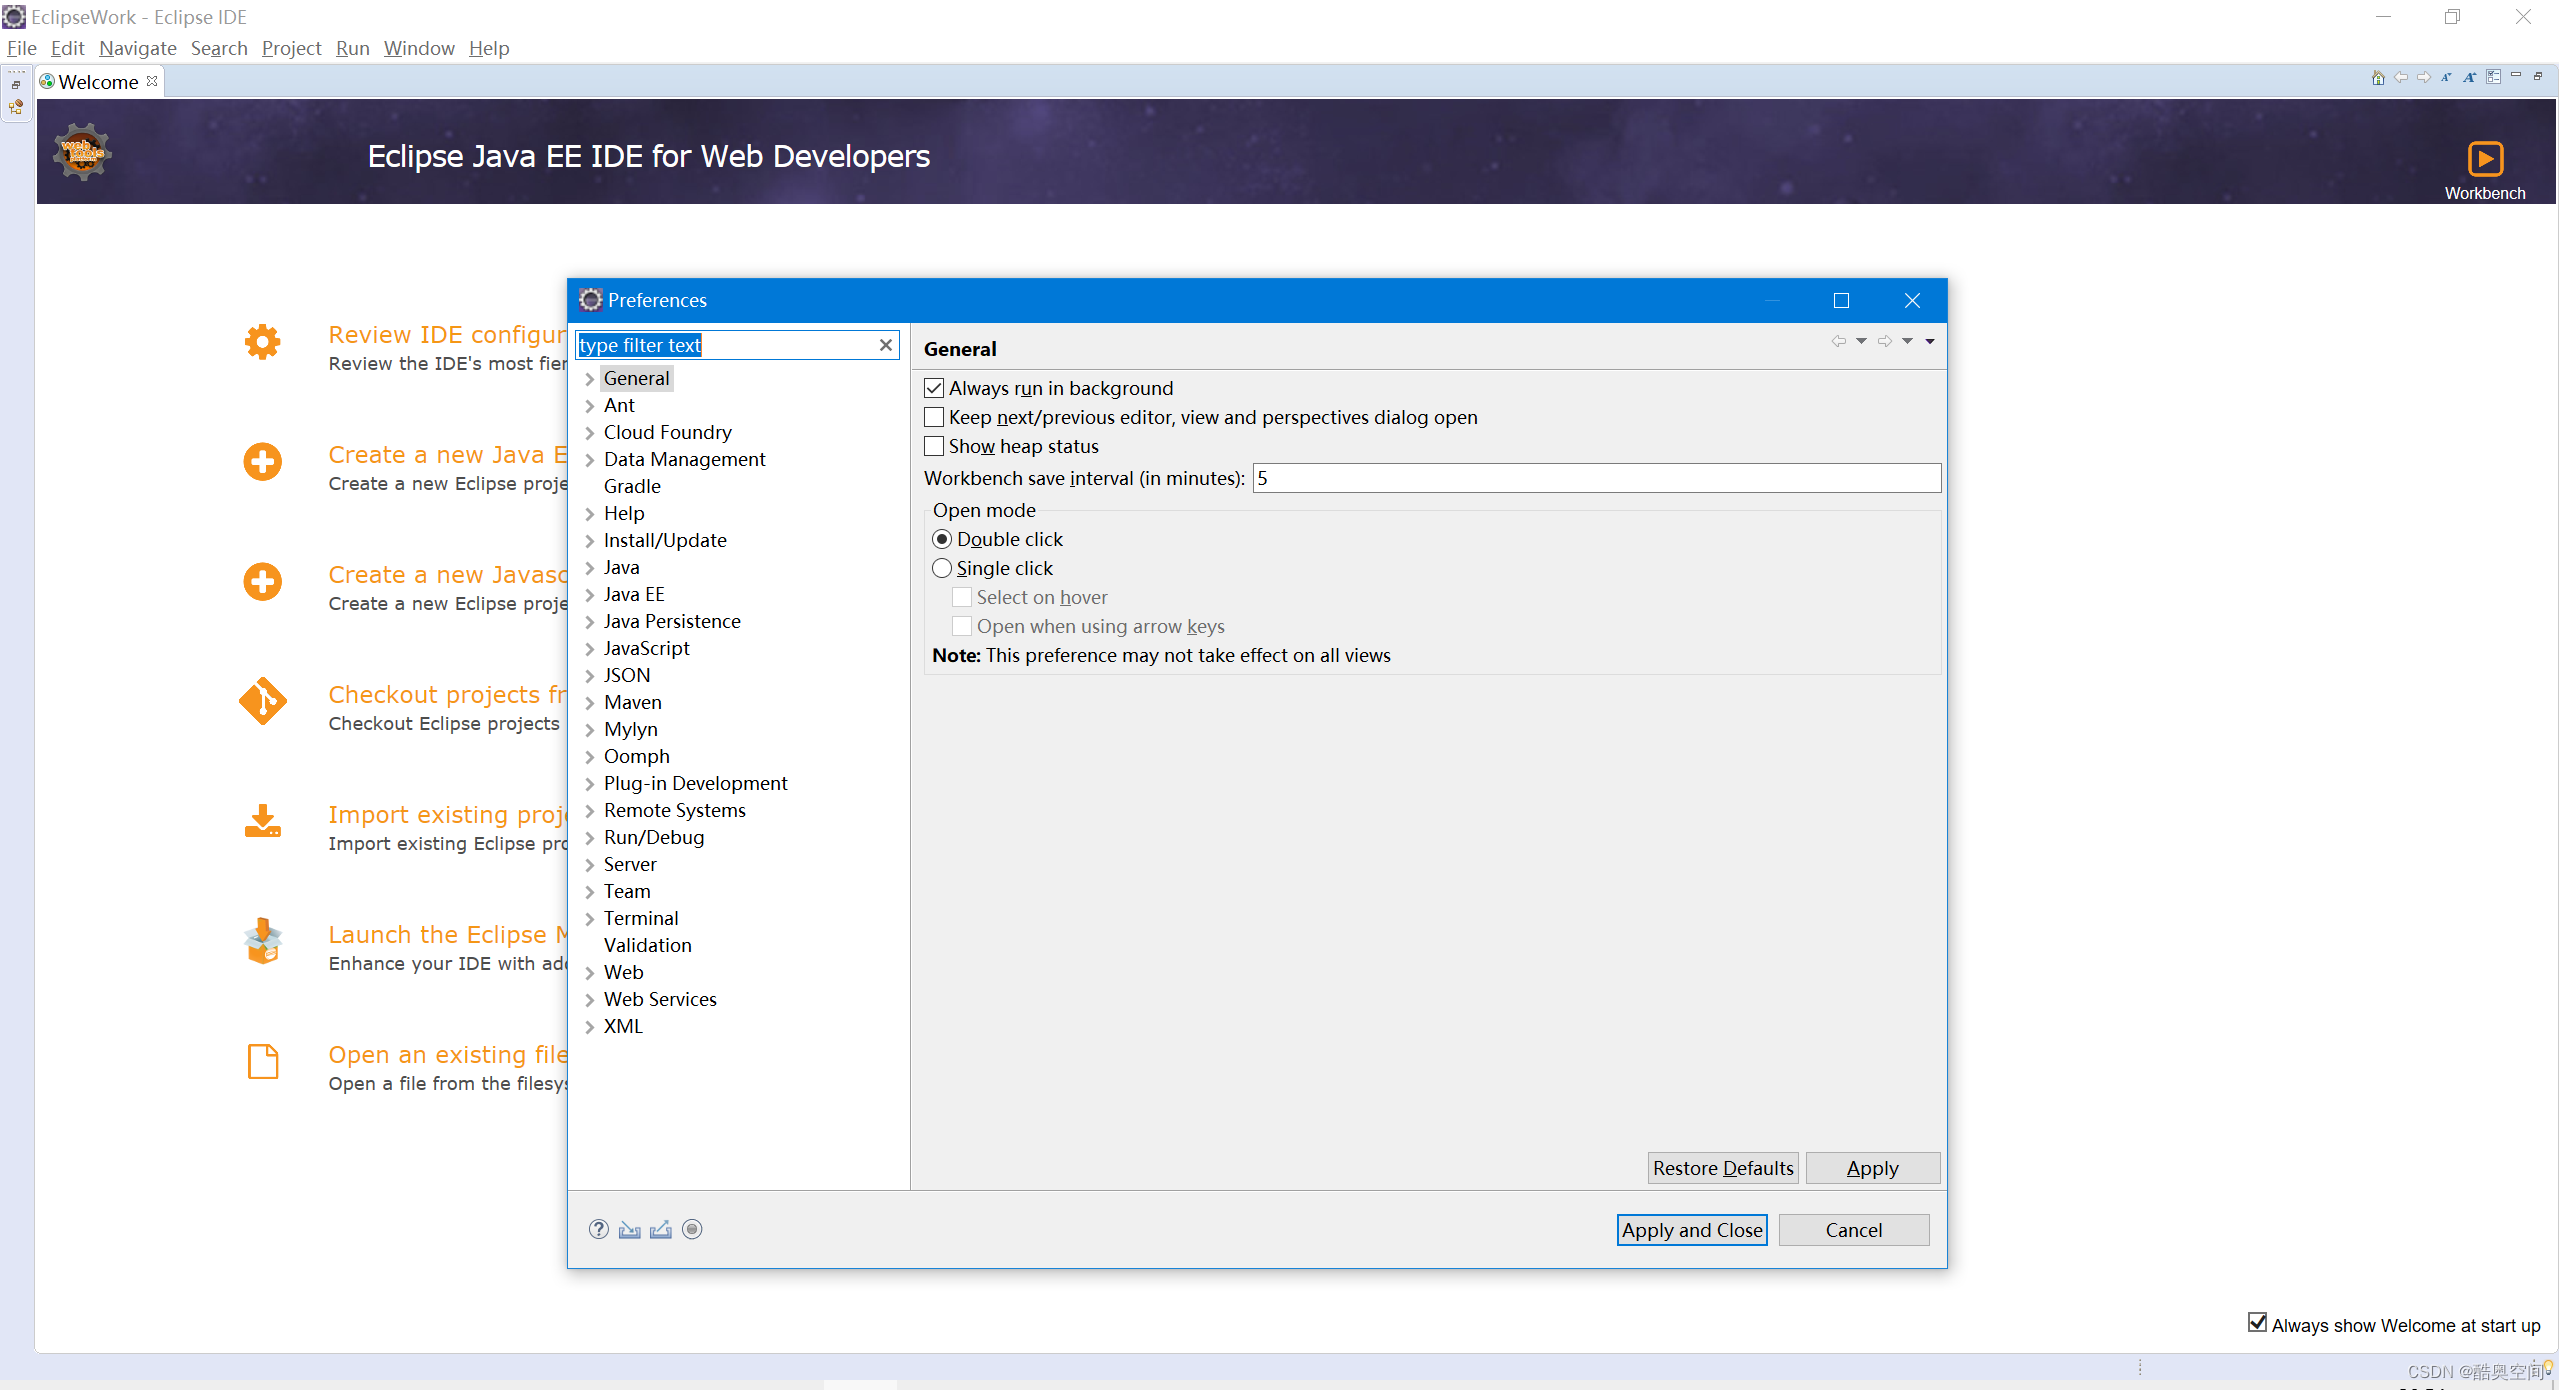The image size is (2559, 1390).
Task: Open the Edit menu
Action: tap(67, 48)
